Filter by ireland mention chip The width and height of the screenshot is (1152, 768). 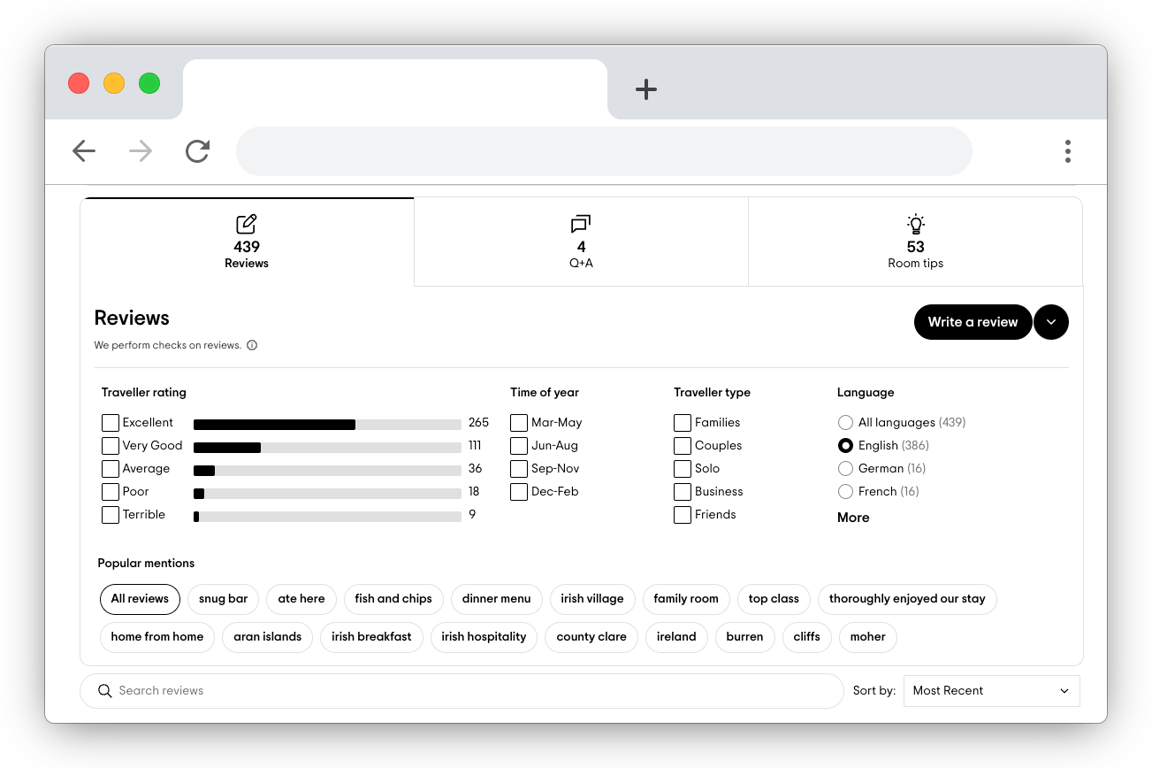tap(677, 637)
